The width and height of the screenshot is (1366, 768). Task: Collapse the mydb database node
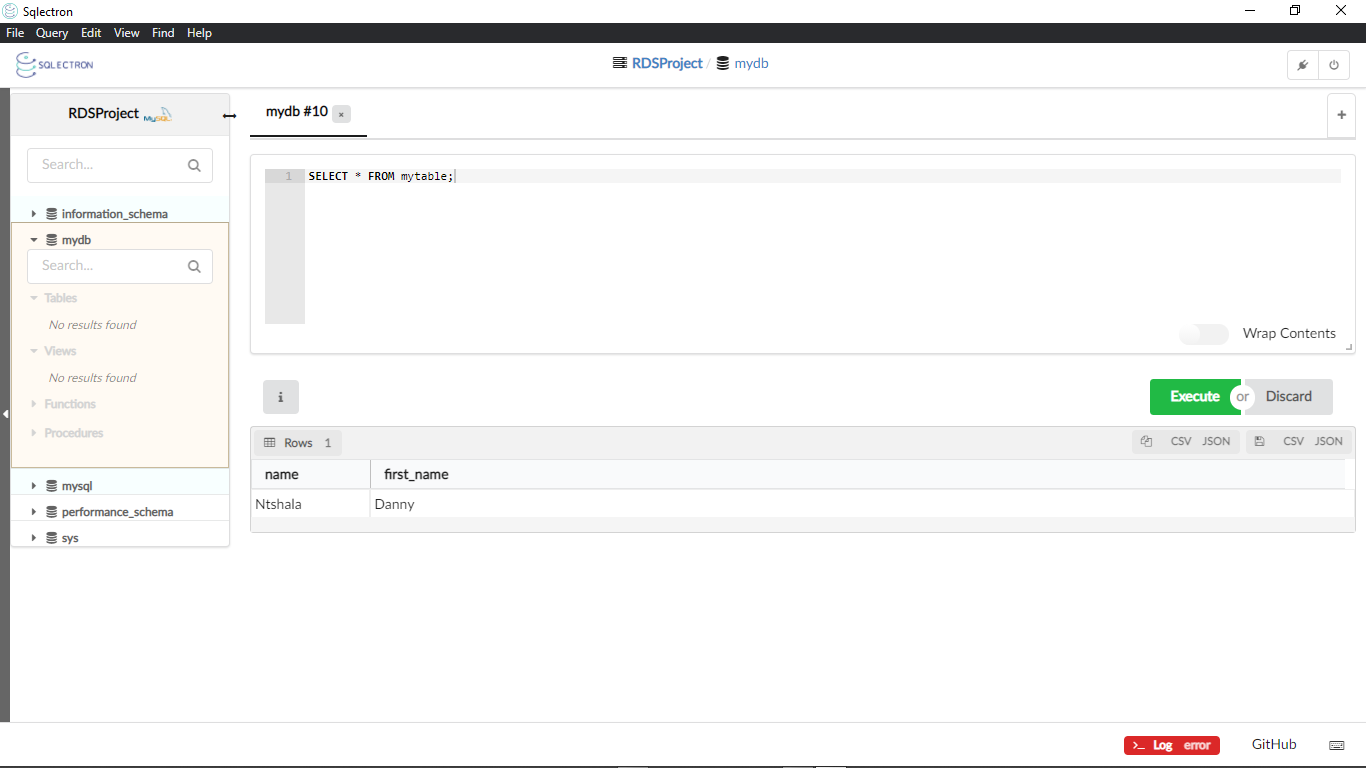click(34, 240)
